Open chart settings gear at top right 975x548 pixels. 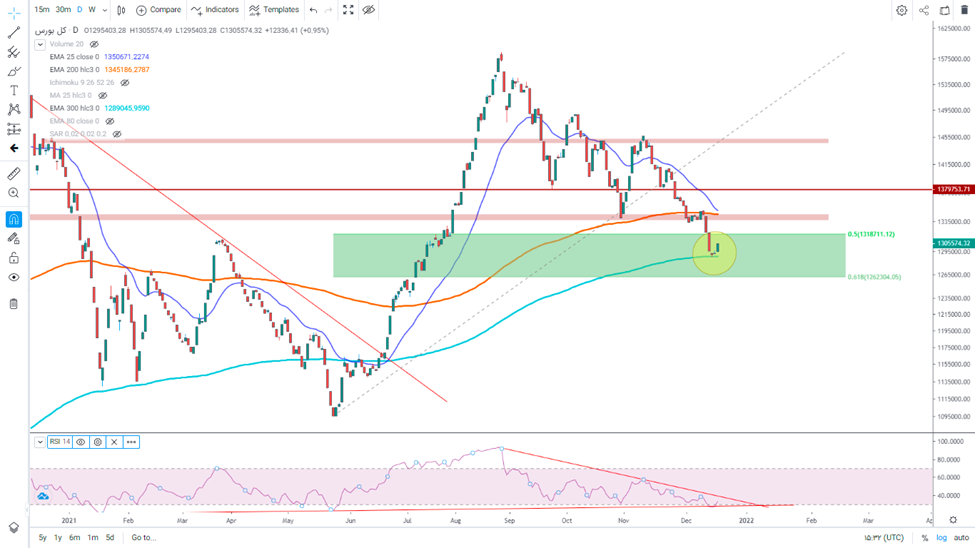click(901, 10)
